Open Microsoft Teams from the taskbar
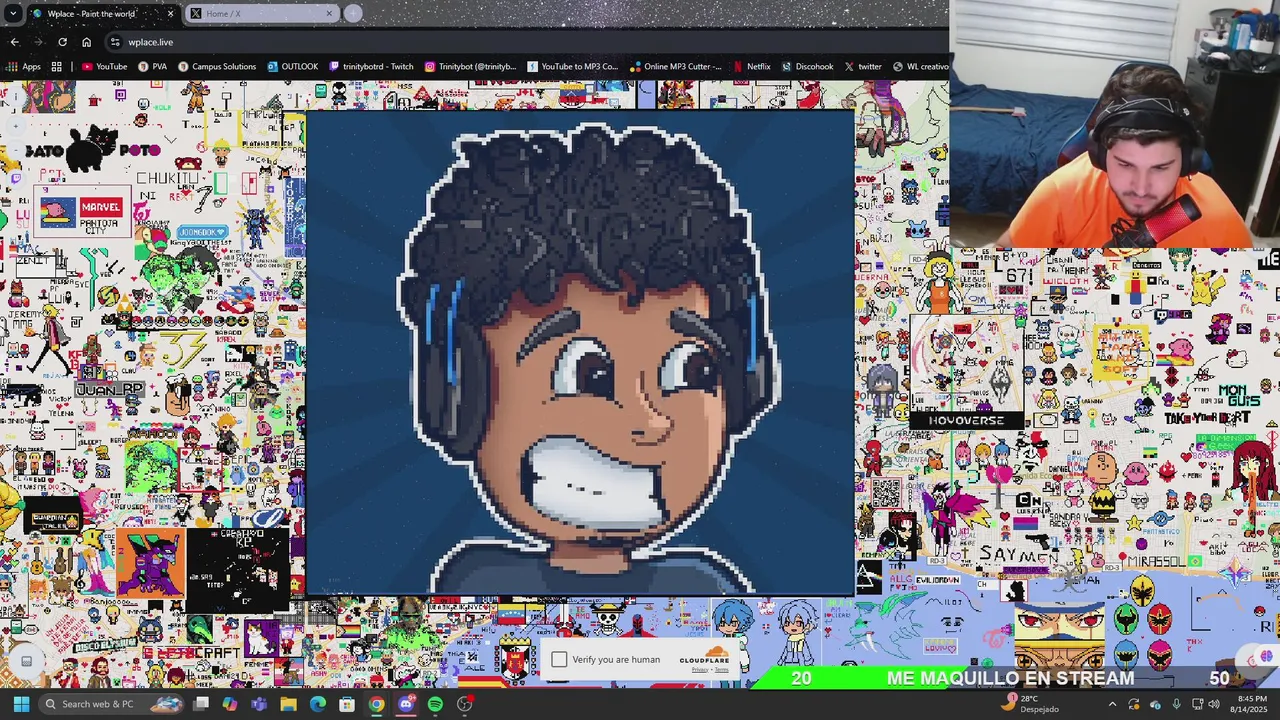 259,704
